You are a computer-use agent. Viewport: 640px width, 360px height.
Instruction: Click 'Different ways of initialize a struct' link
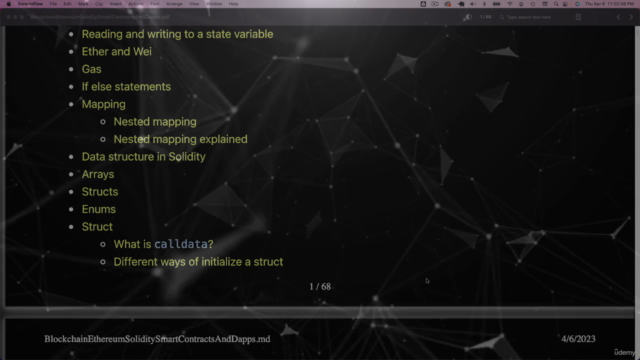pyautogui.click(x=198, y=262)
